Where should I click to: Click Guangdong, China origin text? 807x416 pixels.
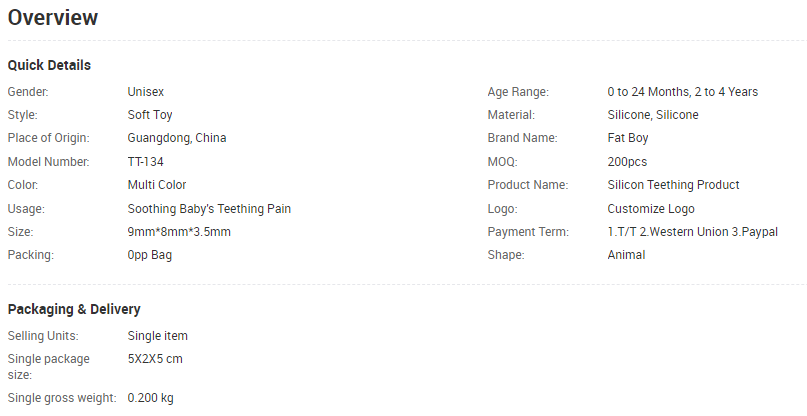coord(177,138)
